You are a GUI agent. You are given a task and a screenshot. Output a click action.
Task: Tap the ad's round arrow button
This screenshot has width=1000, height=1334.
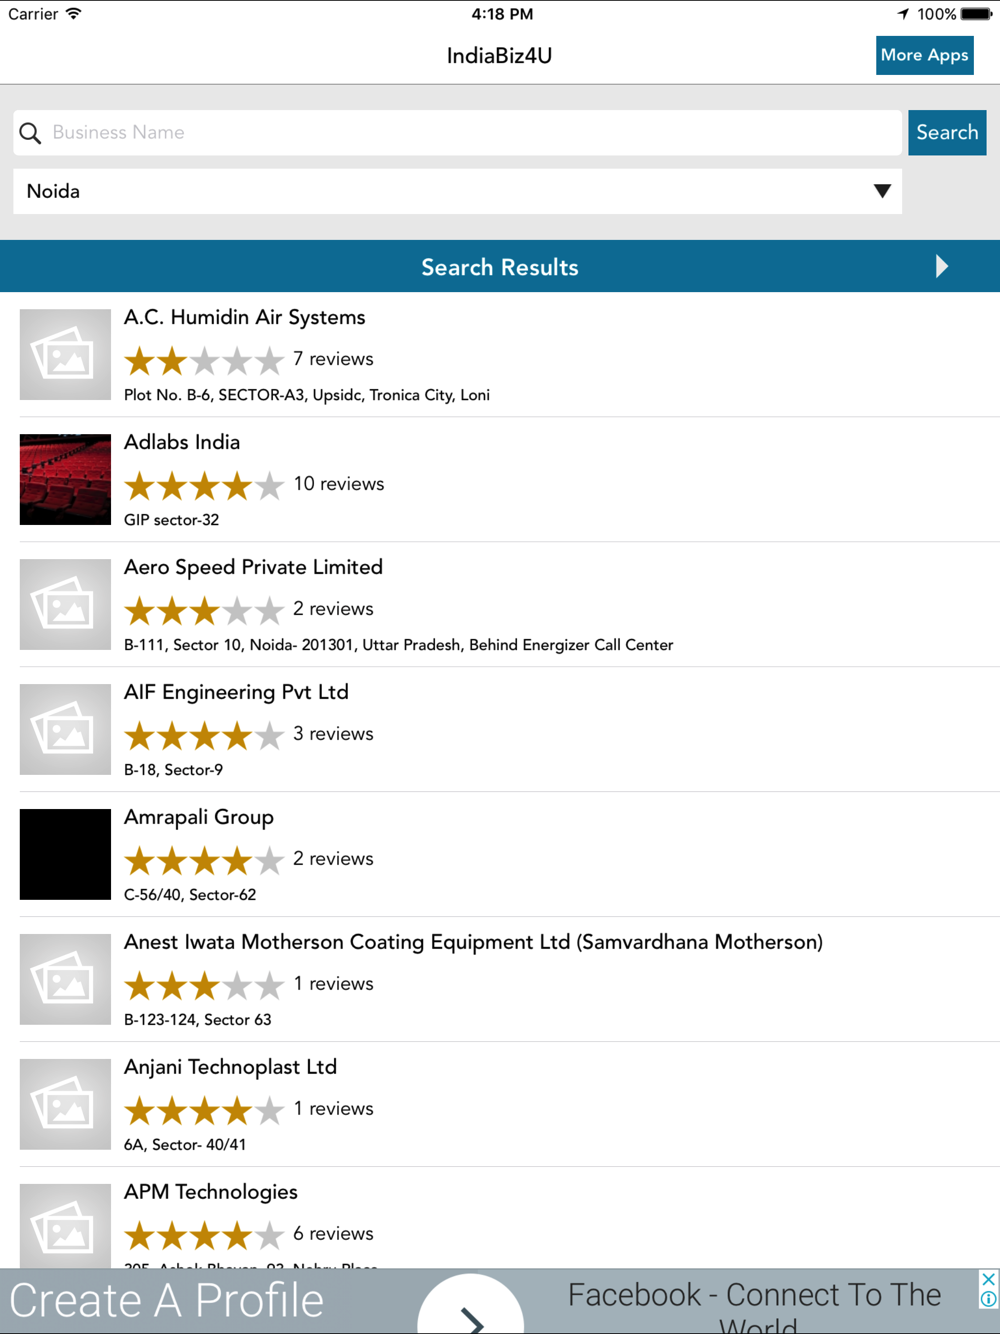click(470, 1306)
